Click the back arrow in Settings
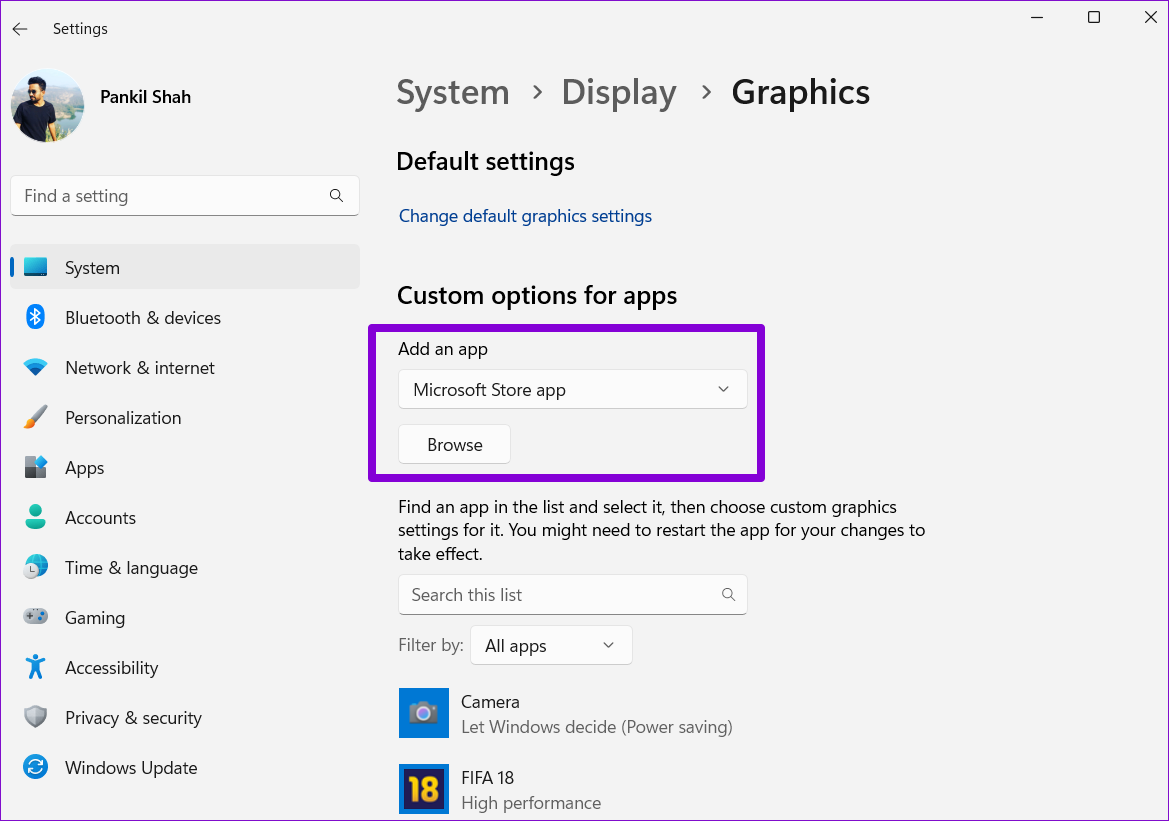The height and width of the screenshot is (821, 1169). [20, 29]
